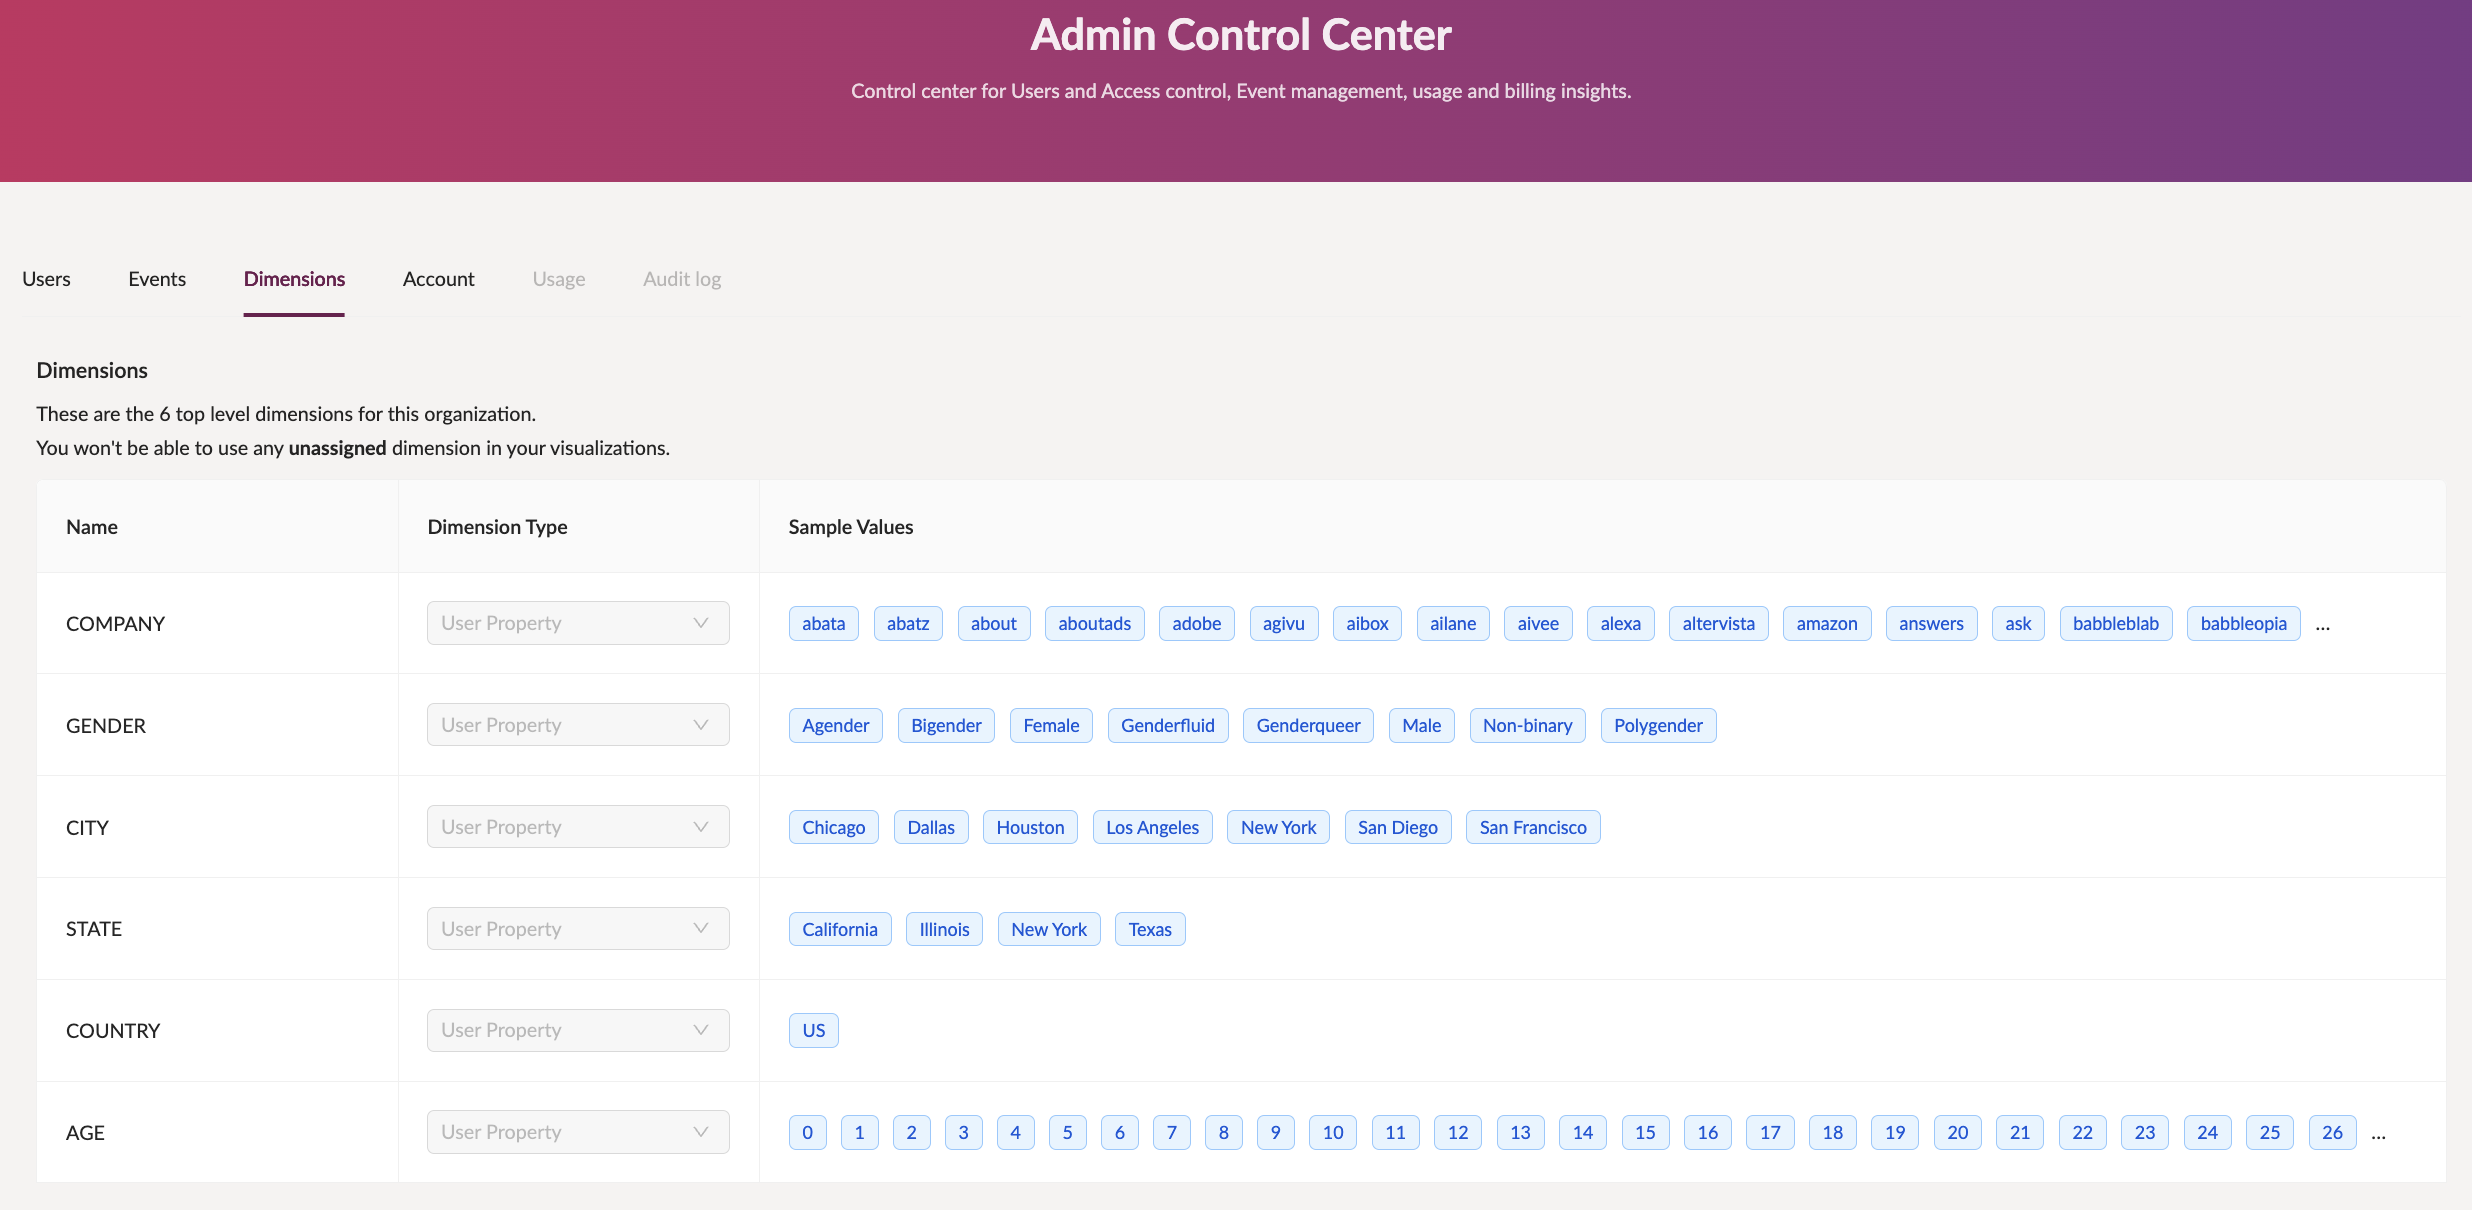
Task: Go to the Account tab
Action: 438,279
